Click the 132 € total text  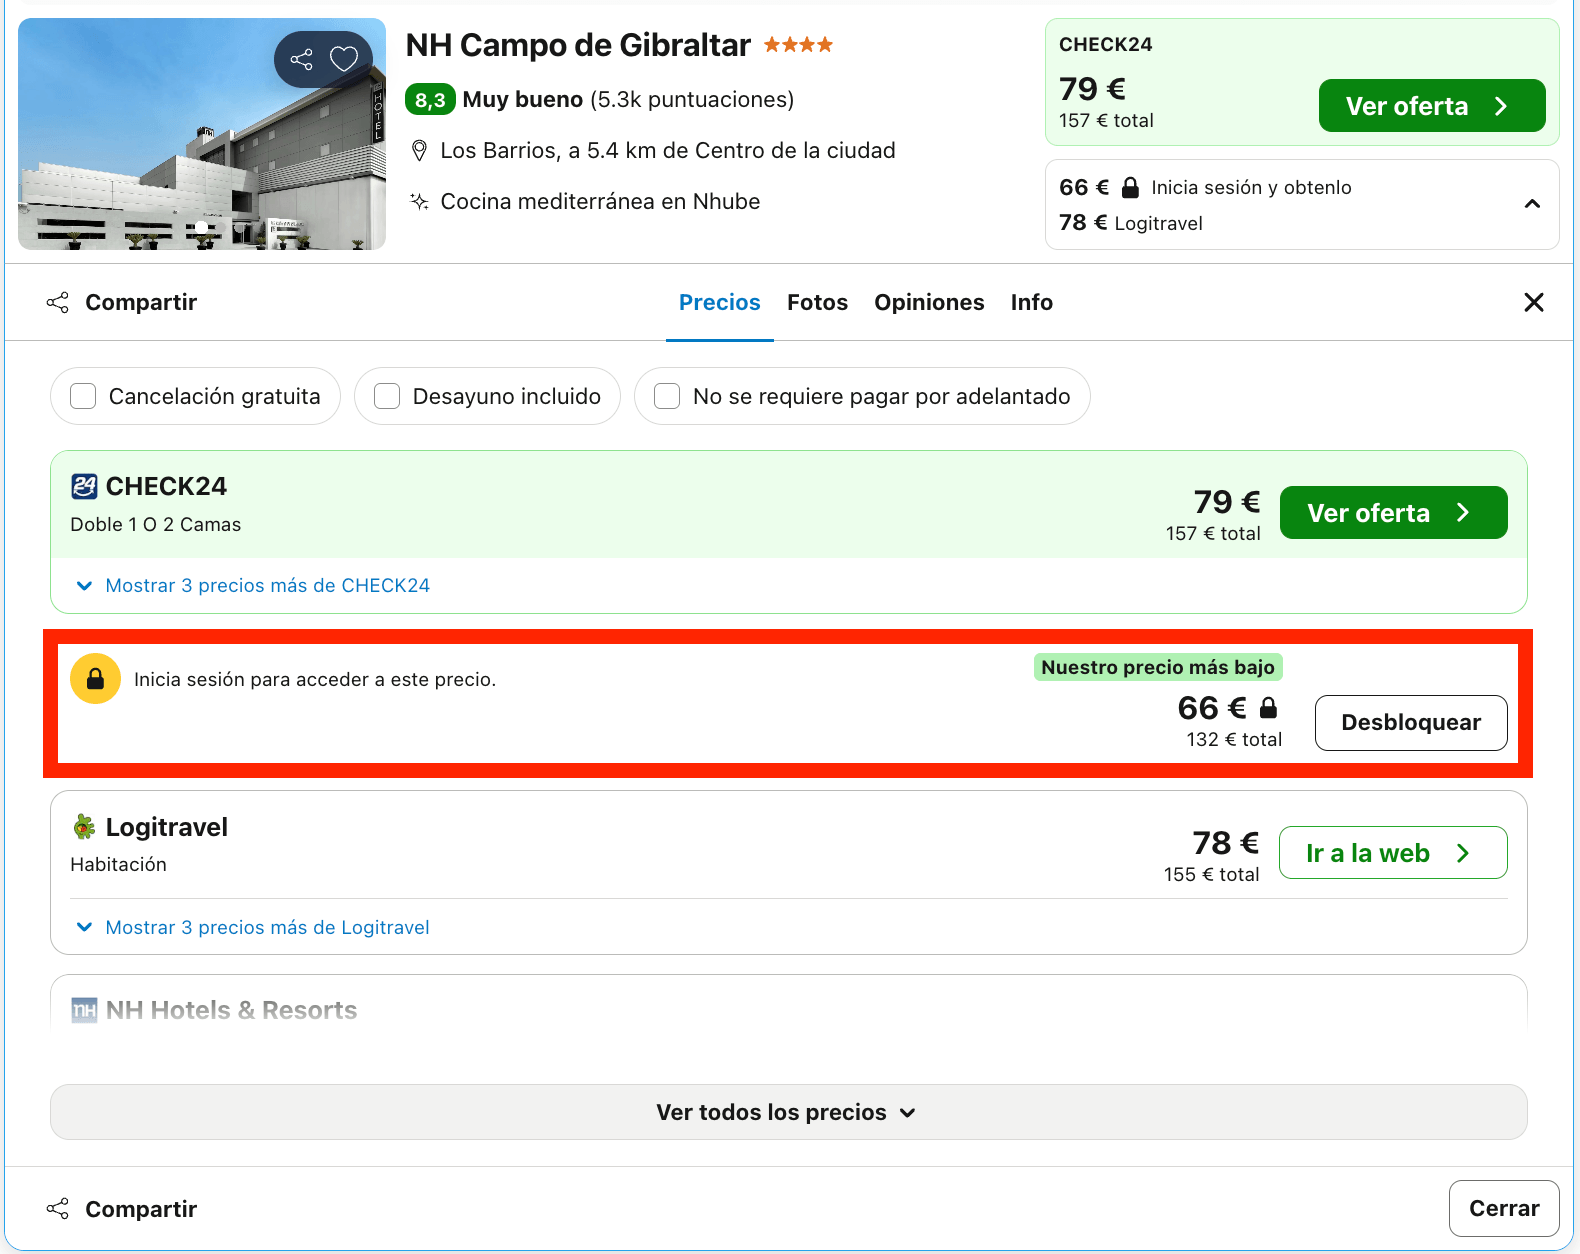point(1234,739)
